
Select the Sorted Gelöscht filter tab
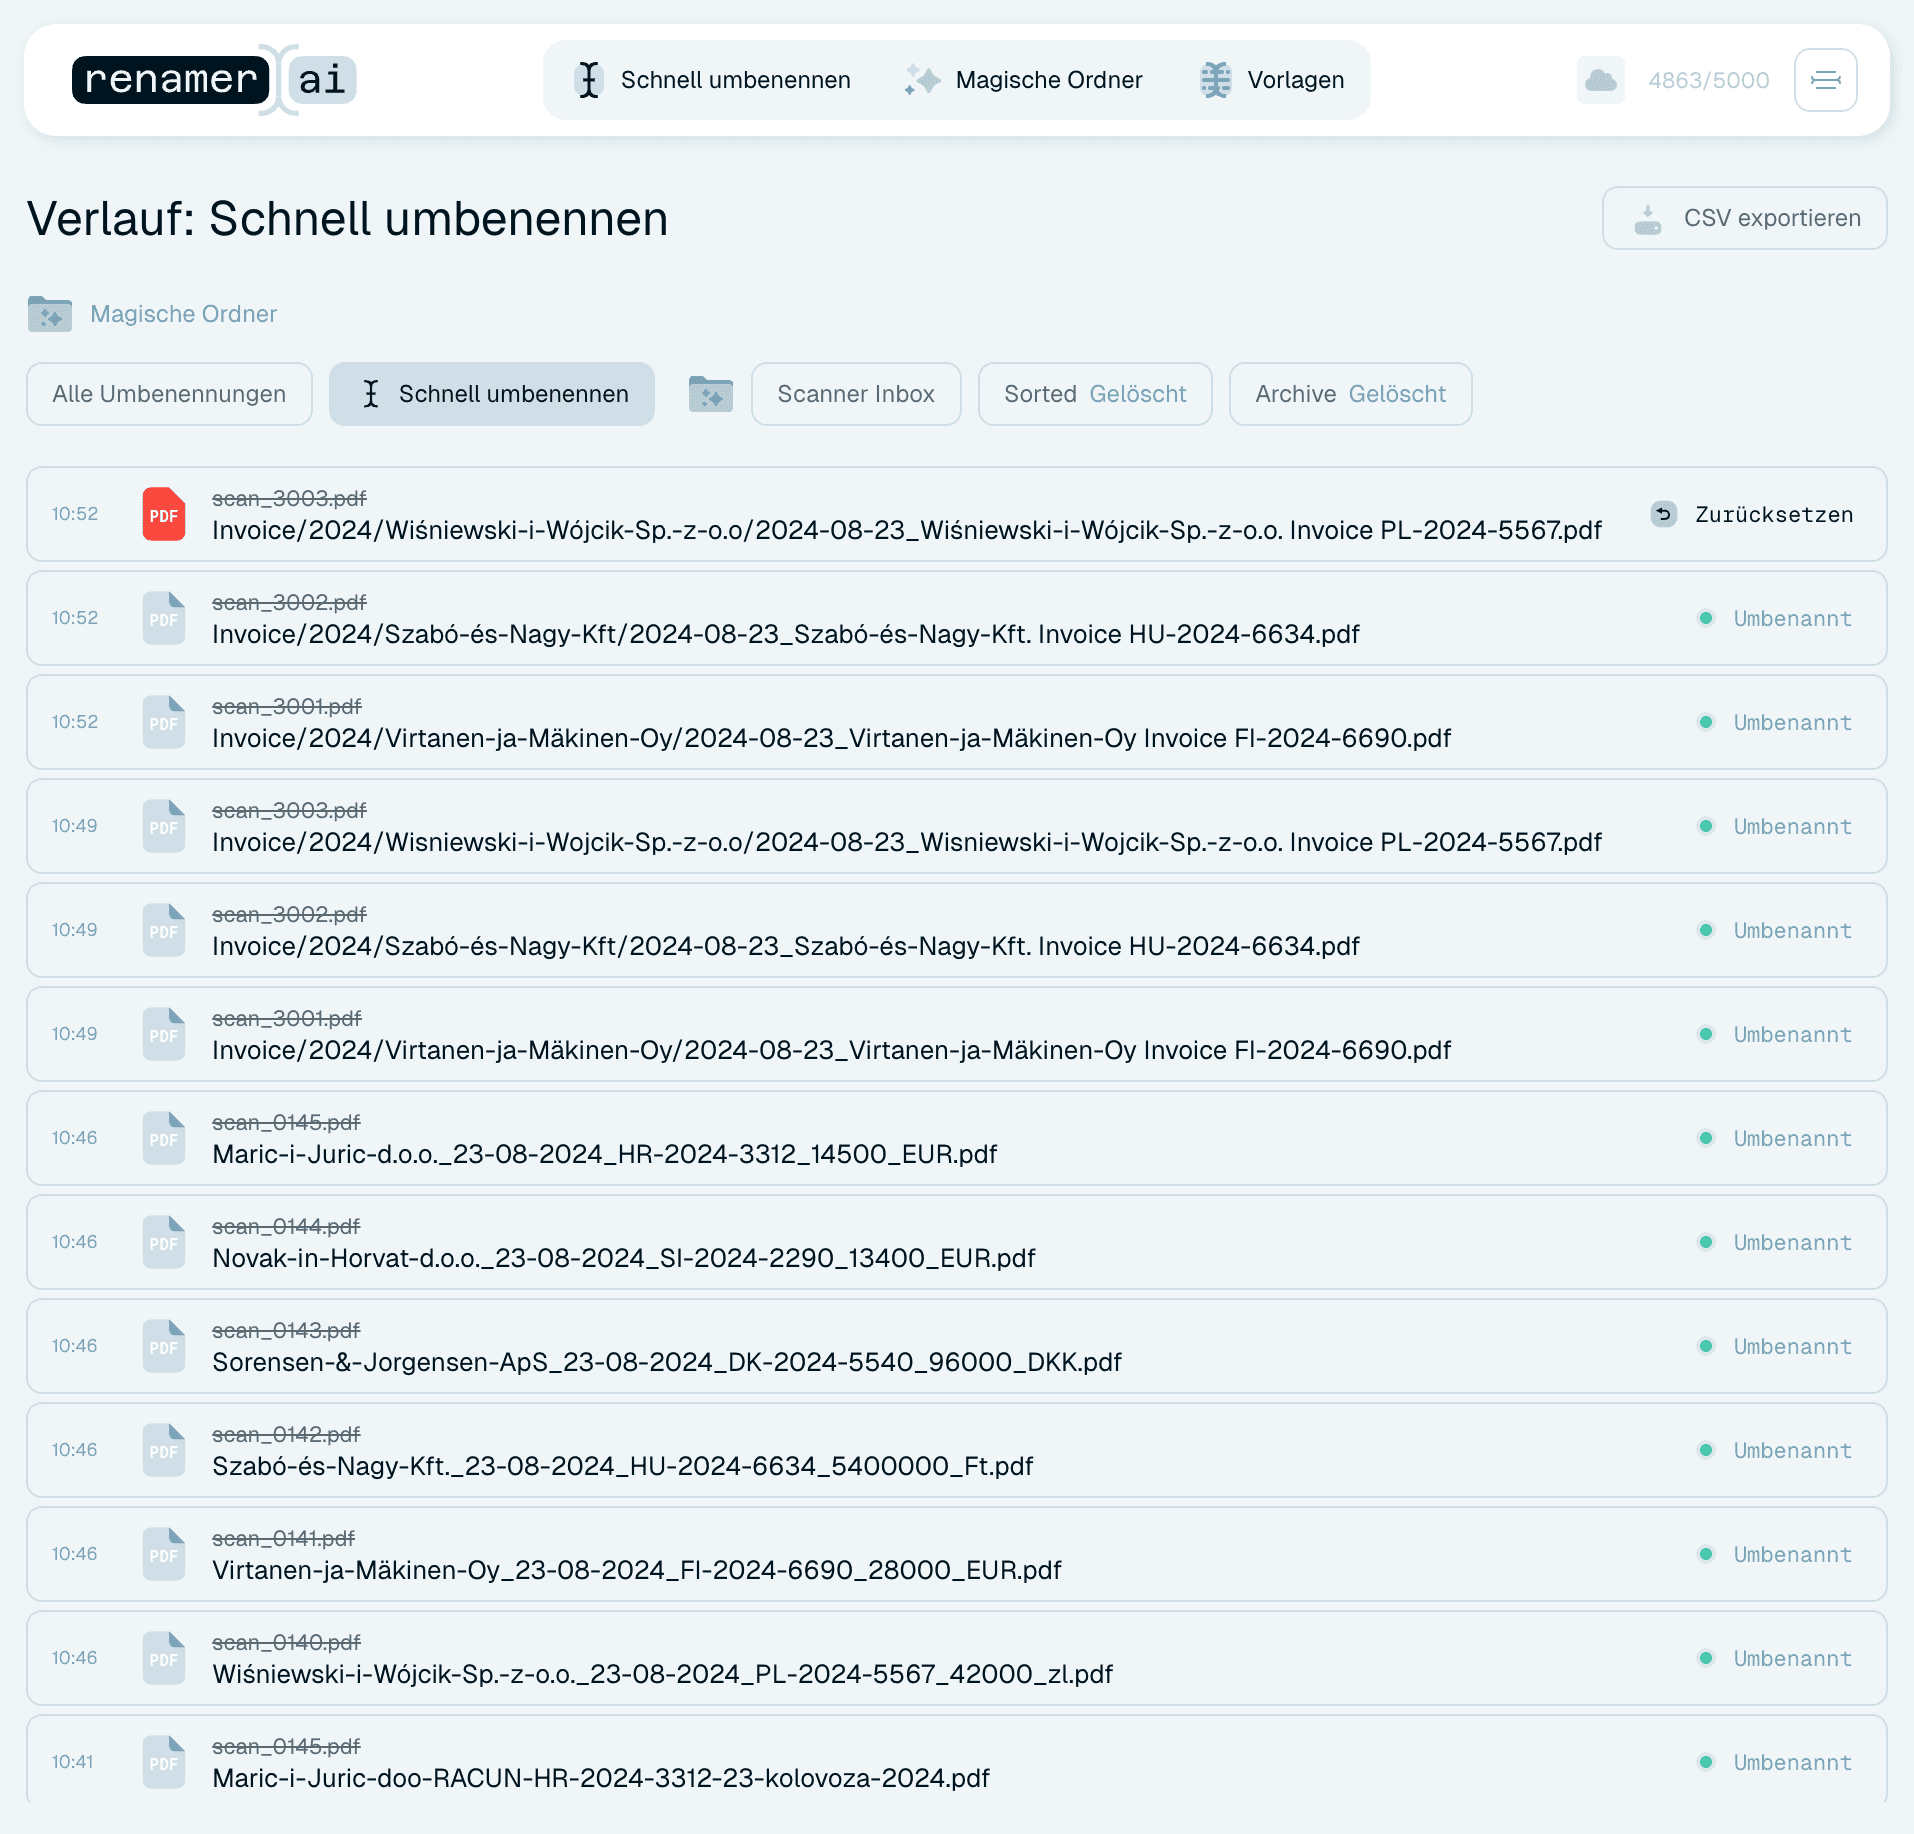click(1095, 394)
